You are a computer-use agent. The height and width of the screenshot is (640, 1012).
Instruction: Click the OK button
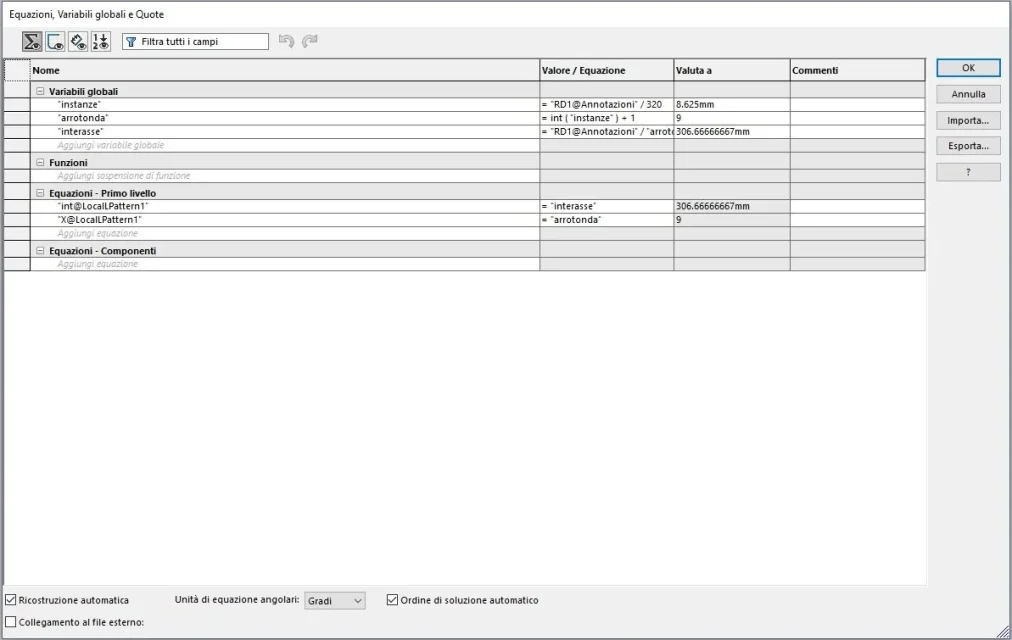[968, 68]
